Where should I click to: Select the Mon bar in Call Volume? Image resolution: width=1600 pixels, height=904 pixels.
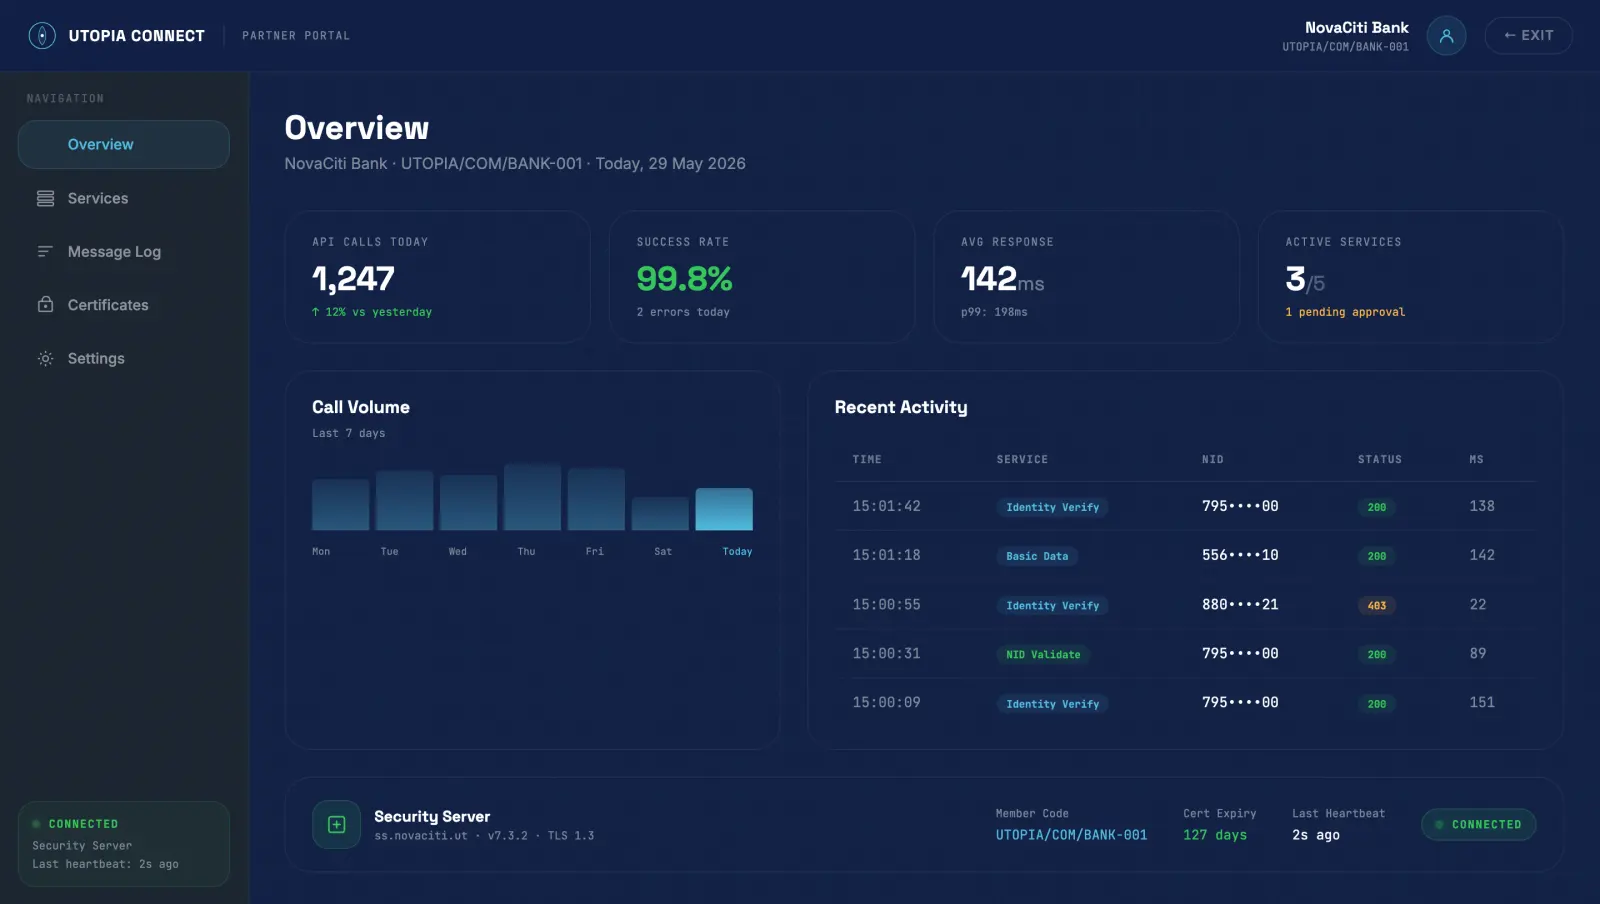pos(341,505)
